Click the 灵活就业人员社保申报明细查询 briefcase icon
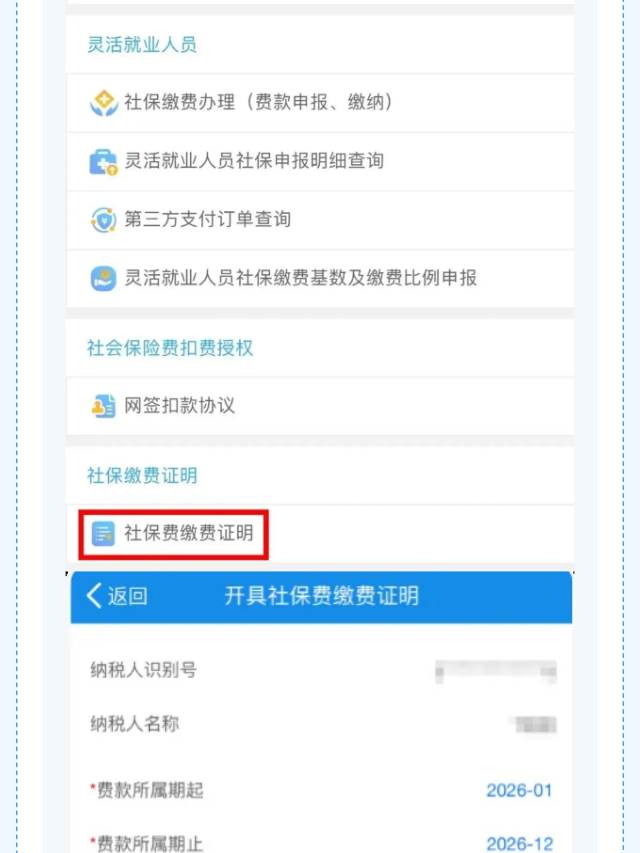 tap(103, 161)
